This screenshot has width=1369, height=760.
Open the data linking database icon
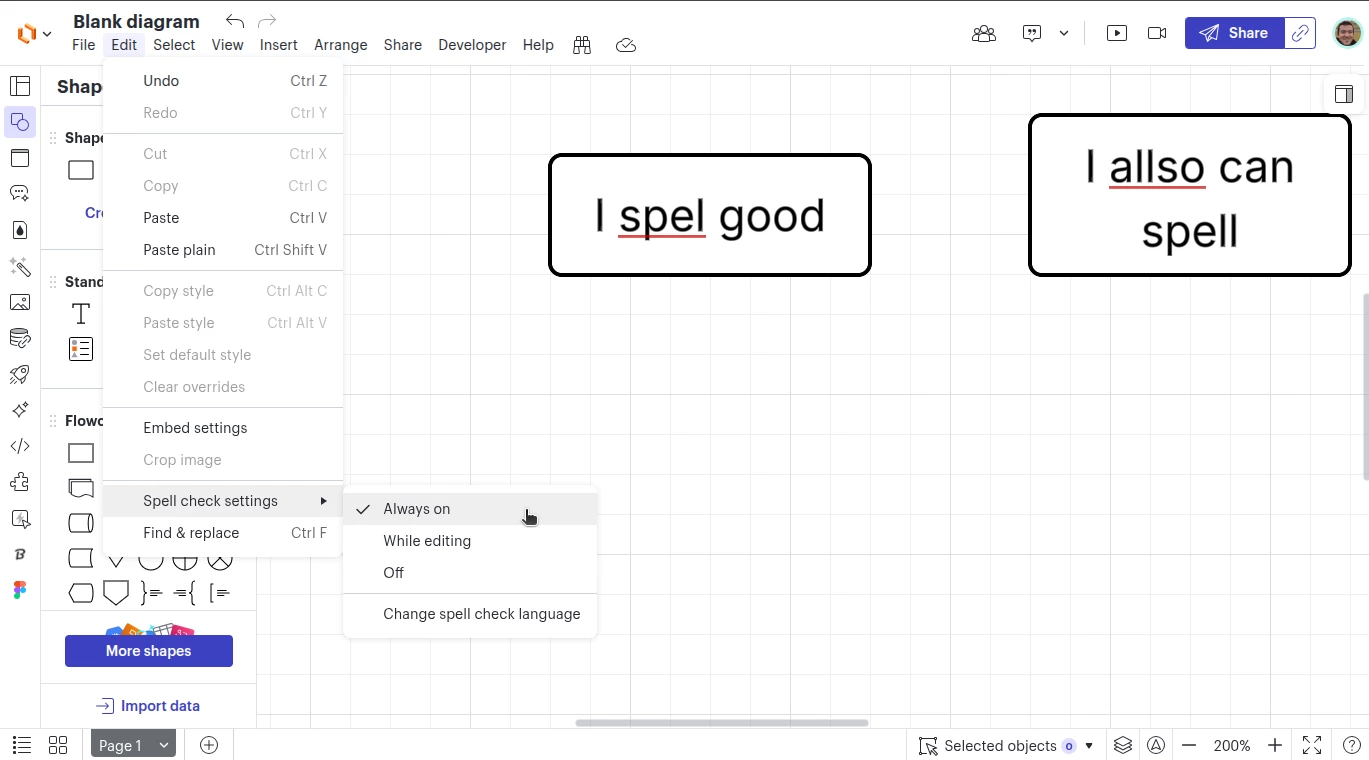20,338
